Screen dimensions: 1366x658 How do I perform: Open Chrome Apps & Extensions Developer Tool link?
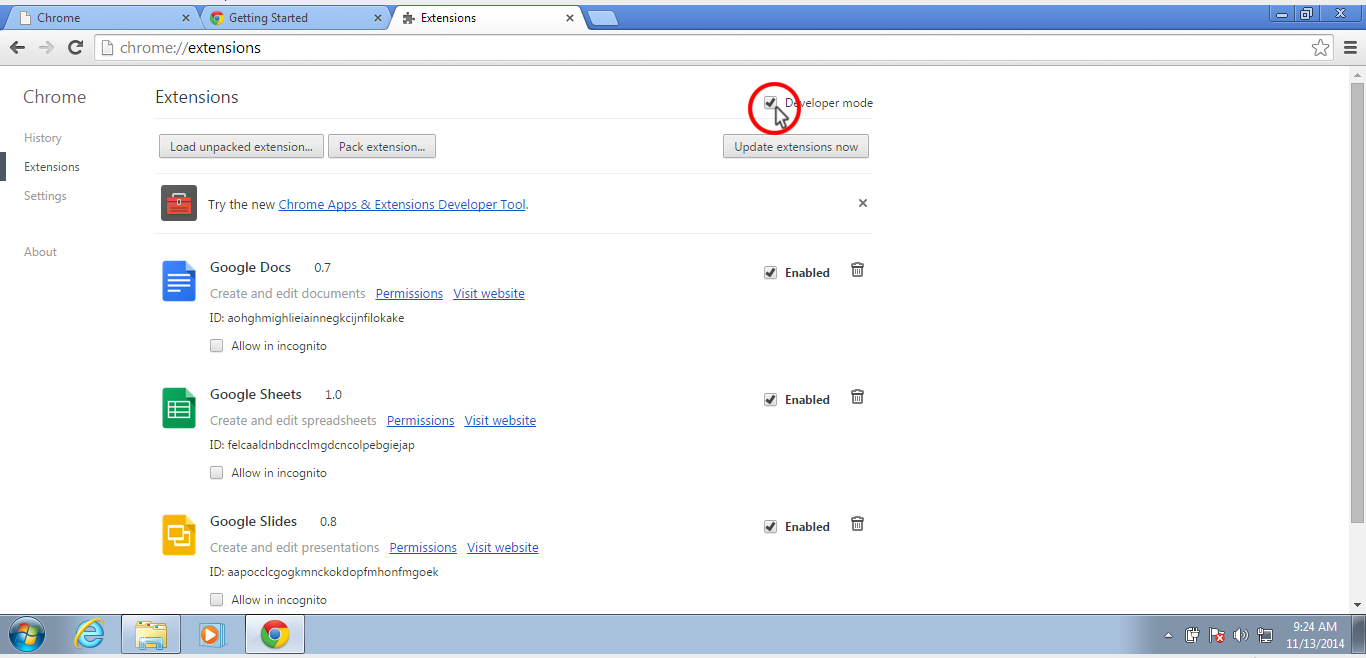tap(402, 204)
